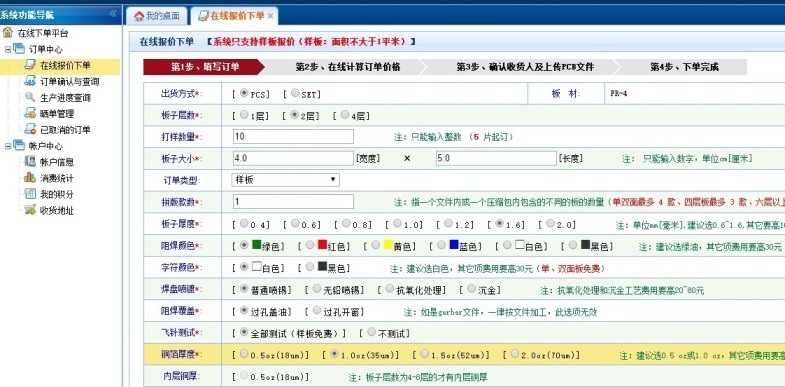Pick the blue 蓝色 solder mask swatch

[454, 245]
